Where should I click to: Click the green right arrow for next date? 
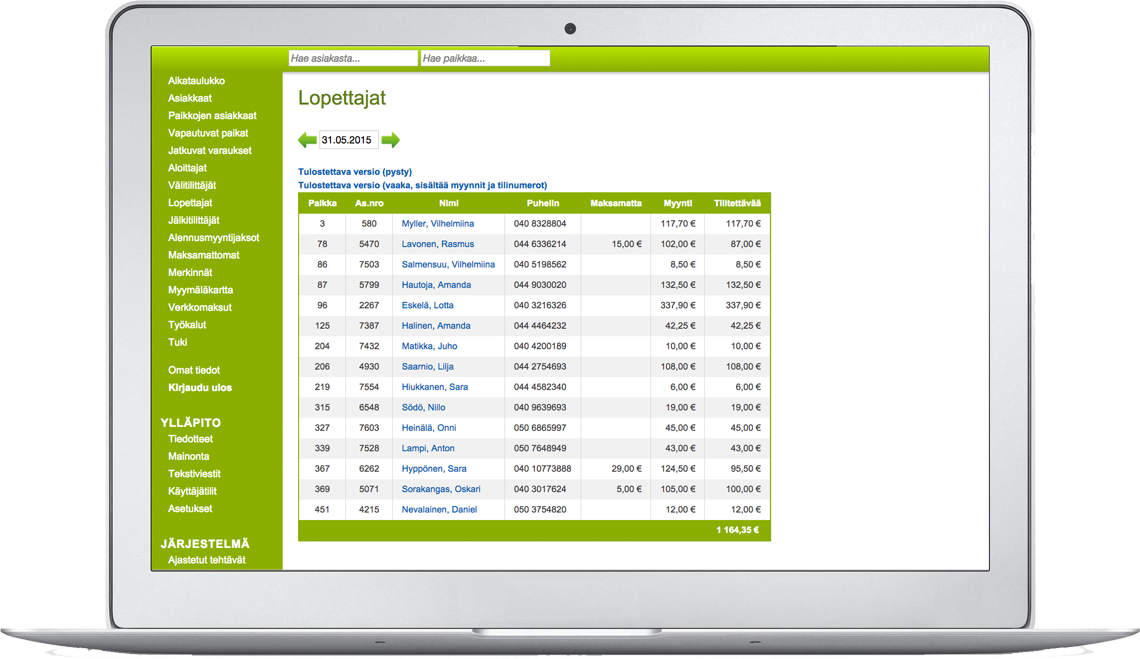point(391,140)
